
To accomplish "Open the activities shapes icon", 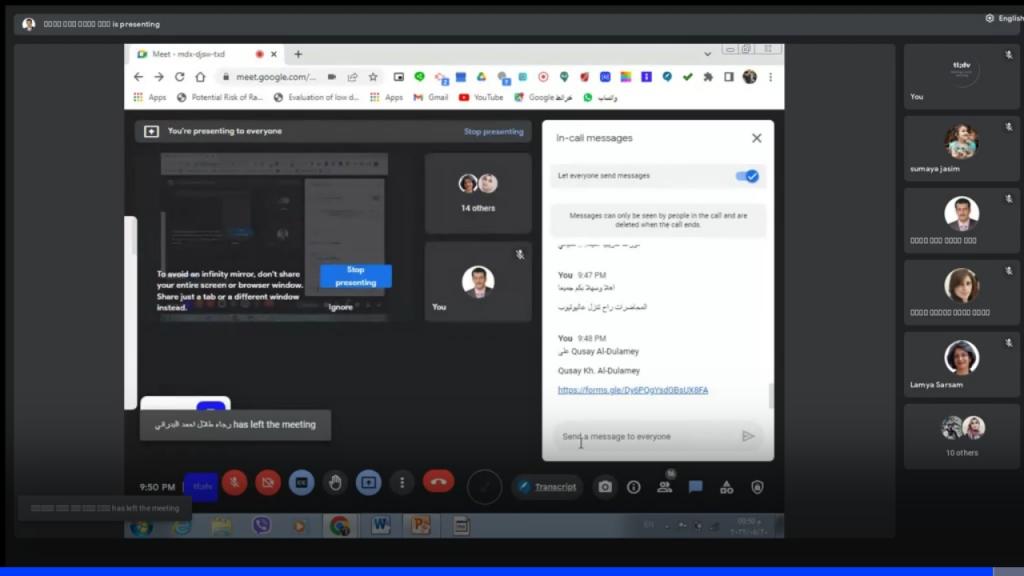I will pyautogui.click(x=726, y=487).
